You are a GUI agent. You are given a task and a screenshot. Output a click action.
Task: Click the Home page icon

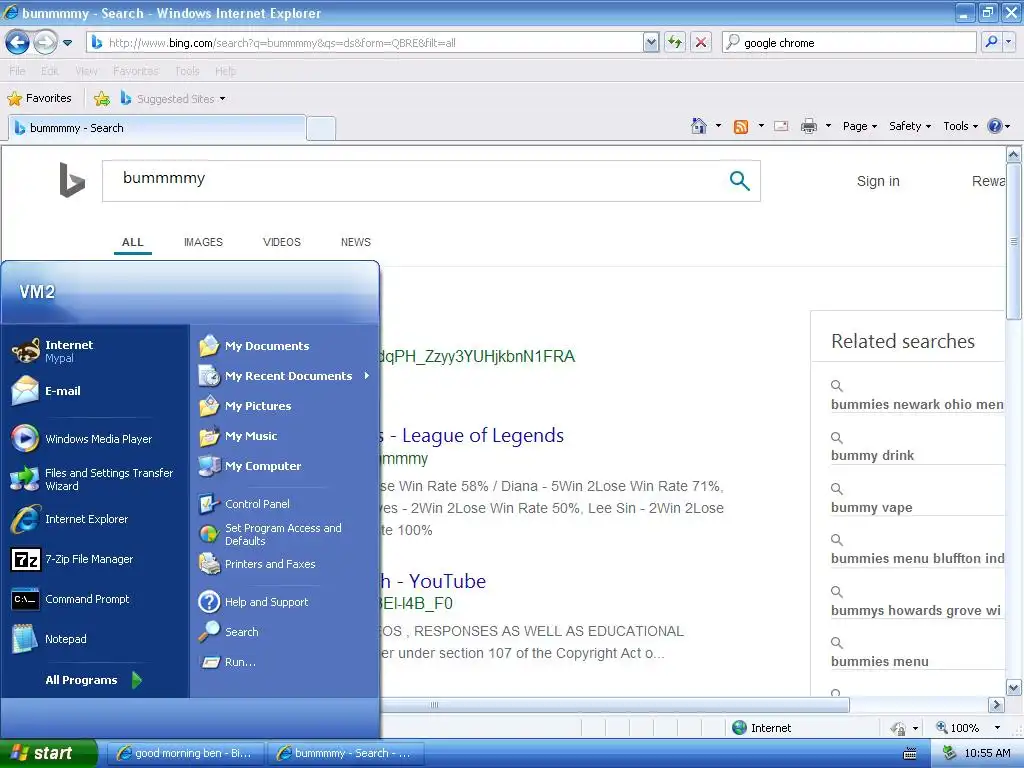pyautogui.click(x=699, y=126)
